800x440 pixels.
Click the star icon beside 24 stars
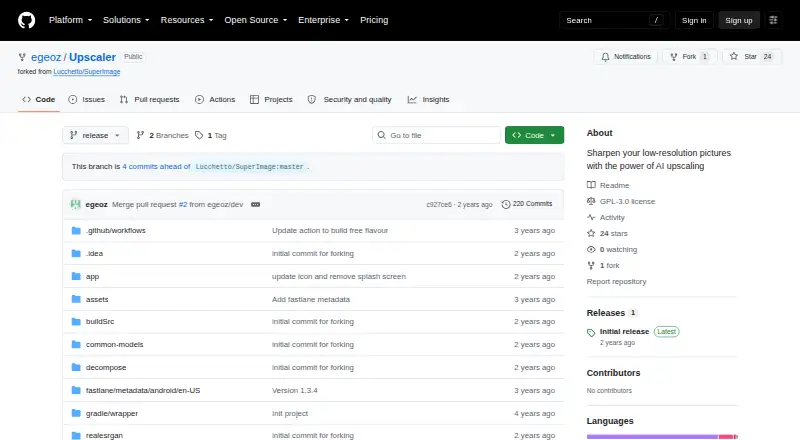(x=591, y=233)
